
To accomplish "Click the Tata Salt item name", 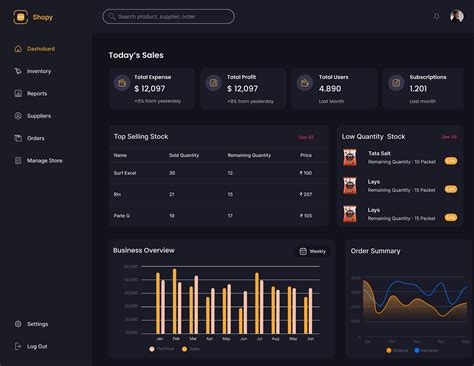I will coord(379,153).
